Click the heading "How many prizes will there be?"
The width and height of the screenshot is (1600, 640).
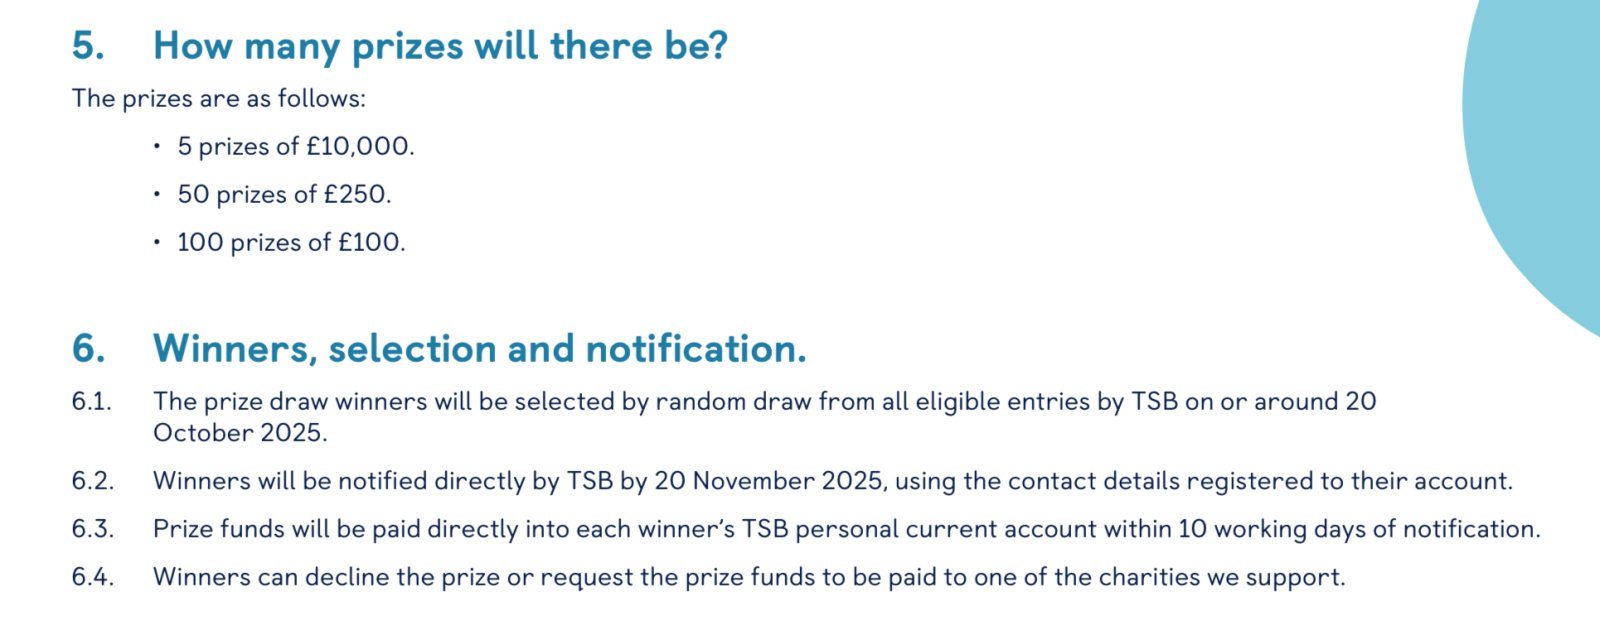pyautogui.click(x=440, y=47)
